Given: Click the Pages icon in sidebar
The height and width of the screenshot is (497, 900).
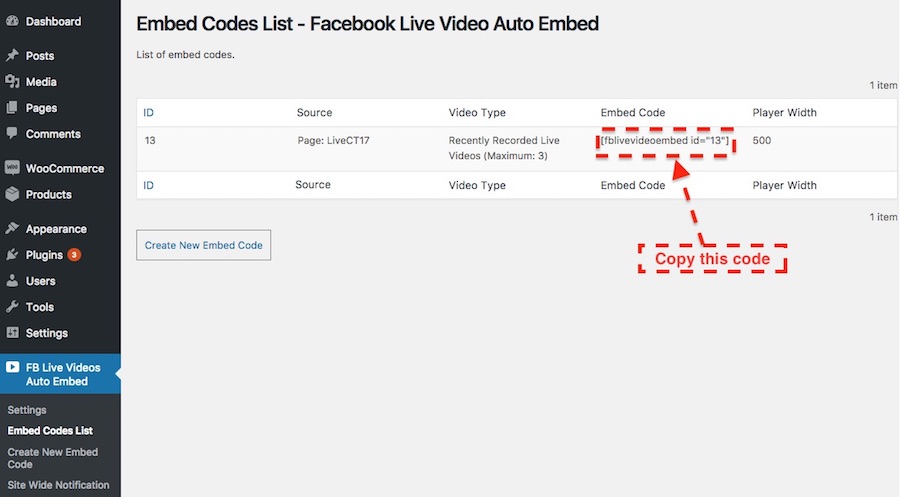Looking at the screenshot, I should tap(12, 108).
